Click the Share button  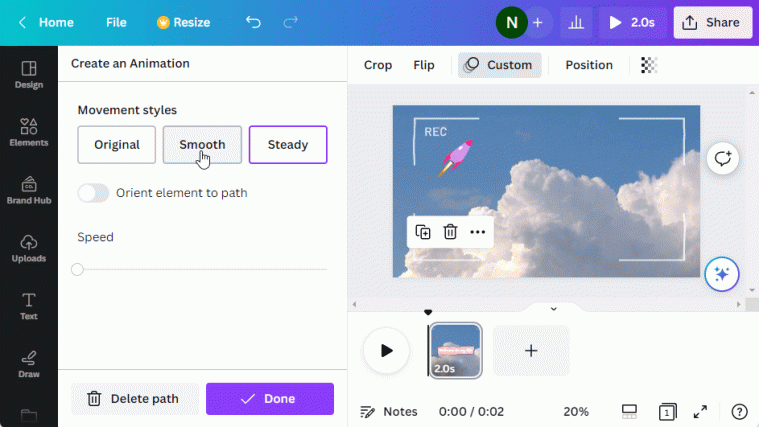click(x=713, y=22)
